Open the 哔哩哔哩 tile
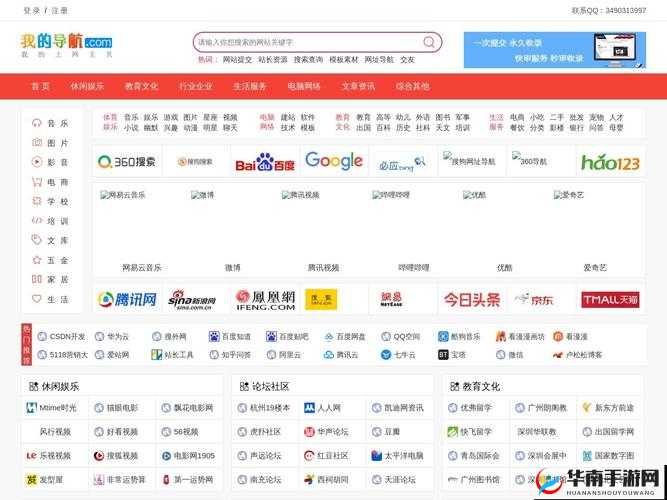Screen dimensions: 667x500 click(x=414, y=231)
